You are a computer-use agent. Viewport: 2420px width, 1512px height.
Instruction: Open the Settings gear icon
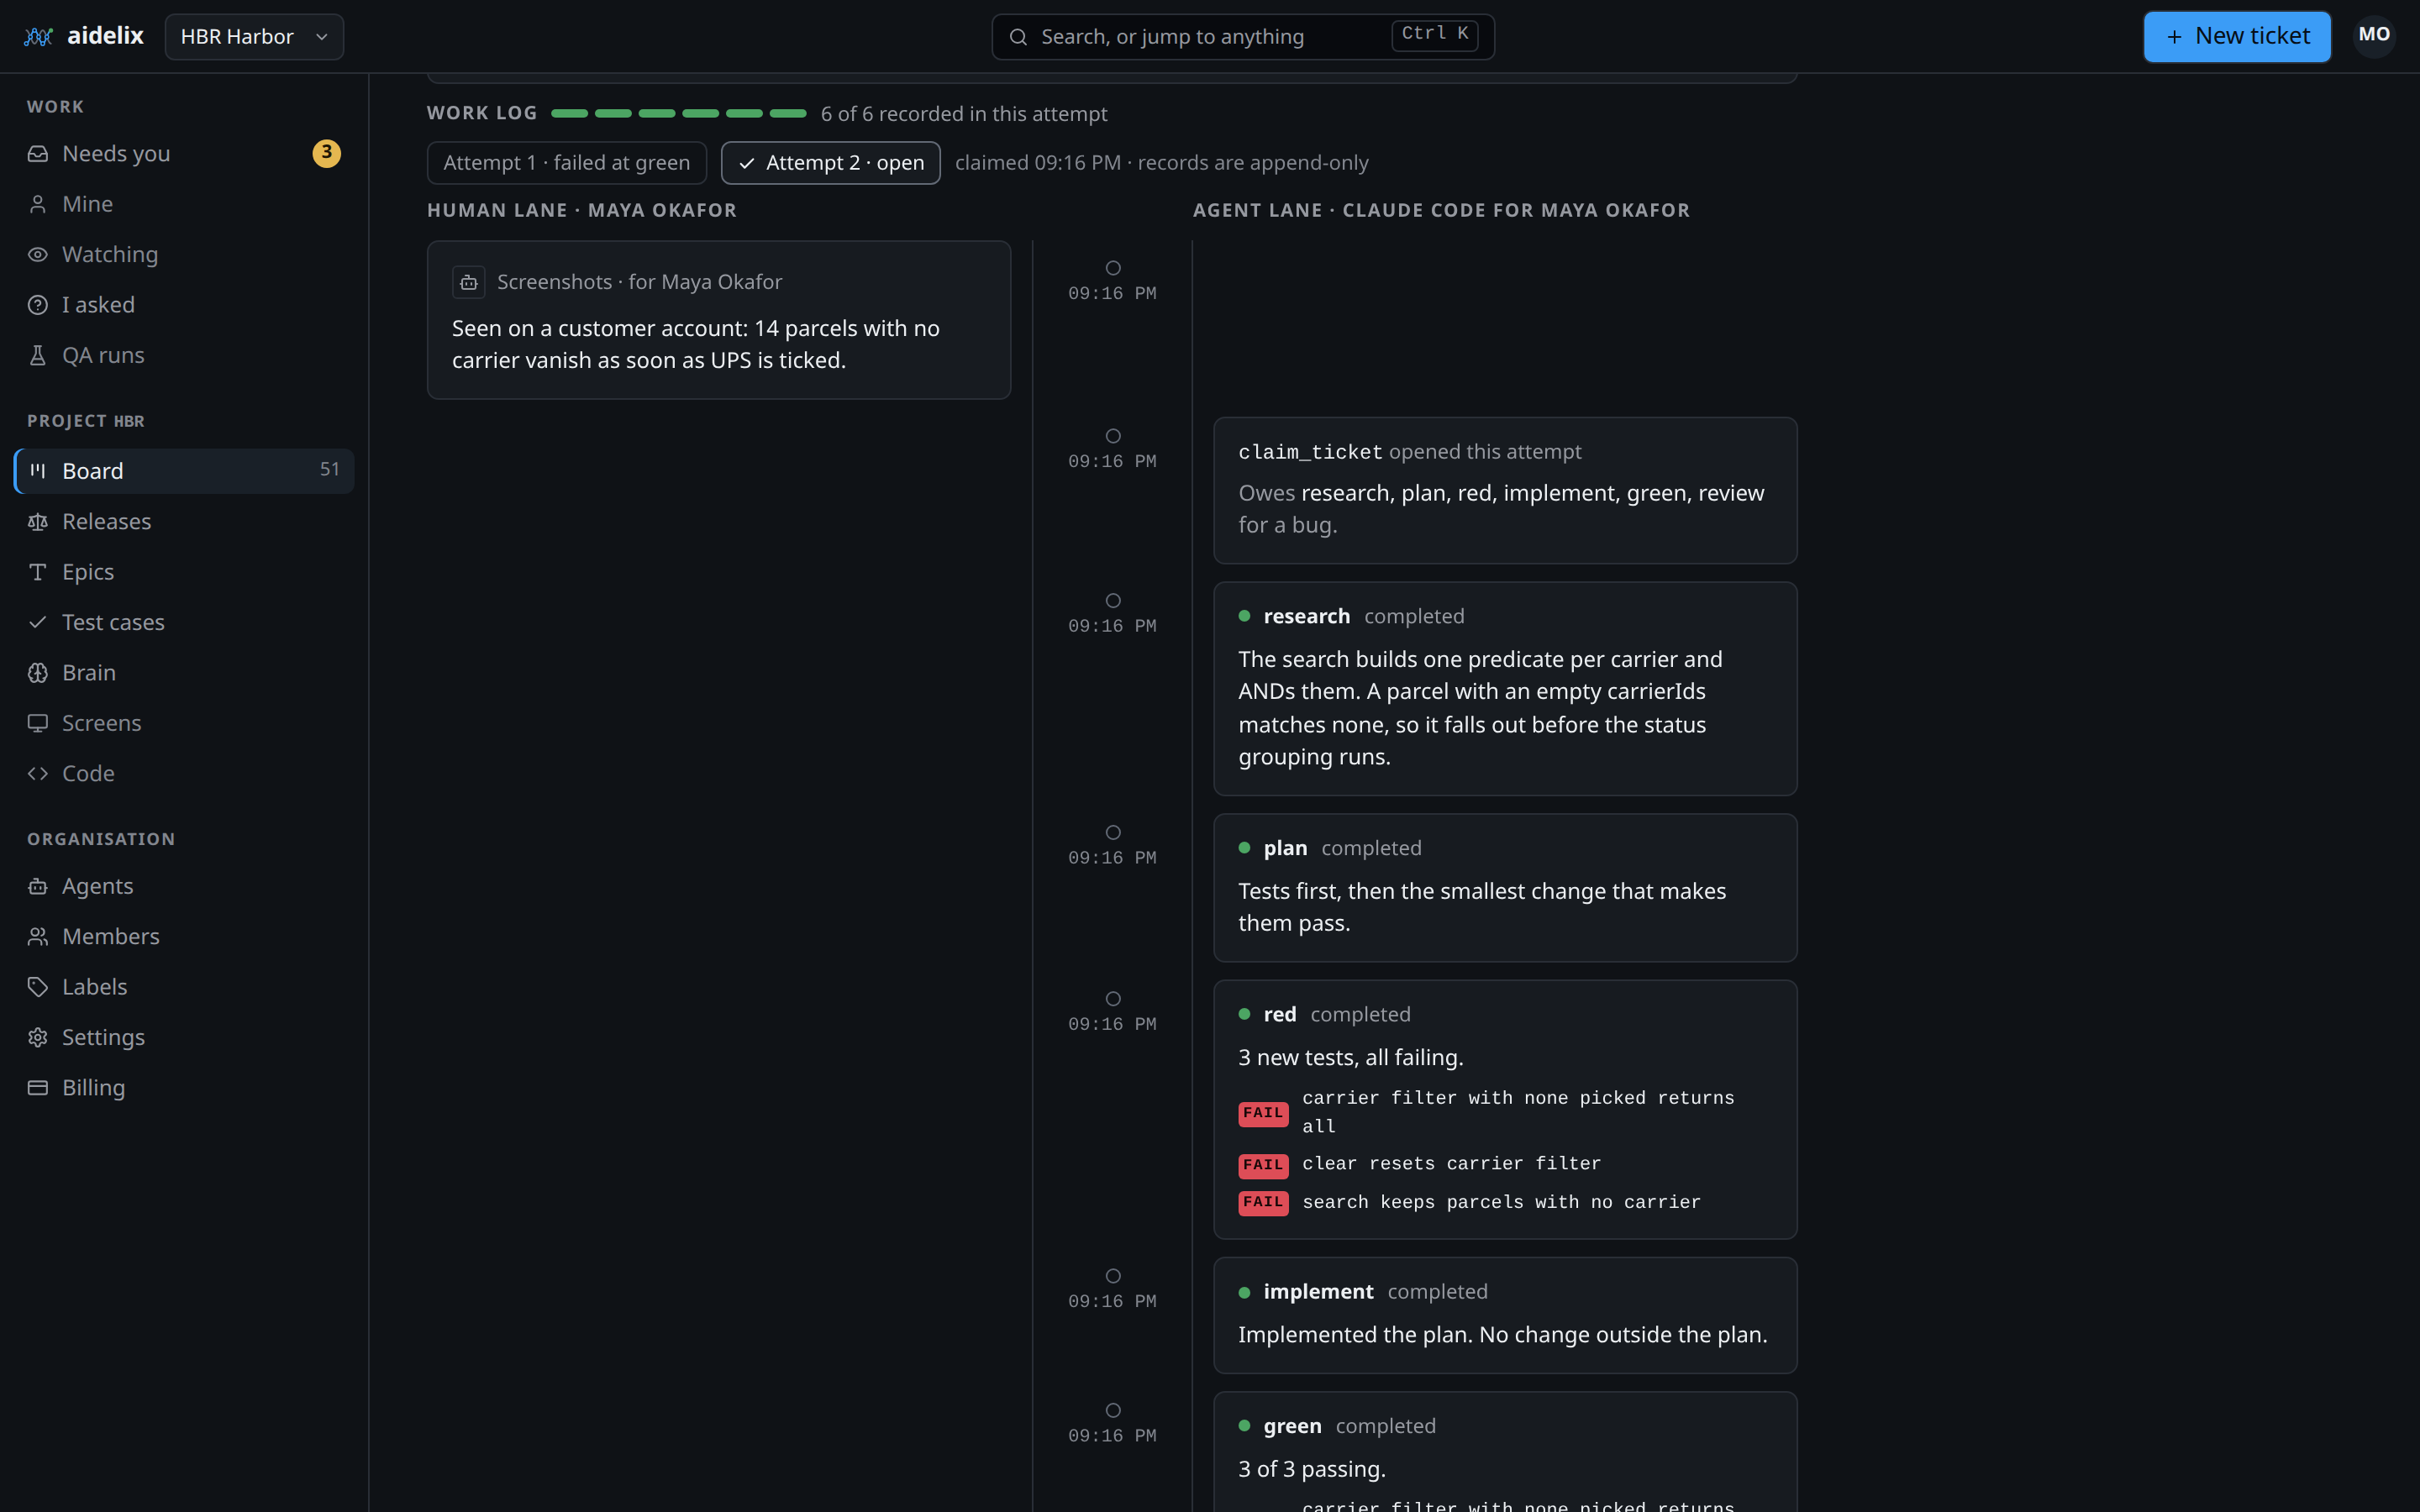point(38,1037)
